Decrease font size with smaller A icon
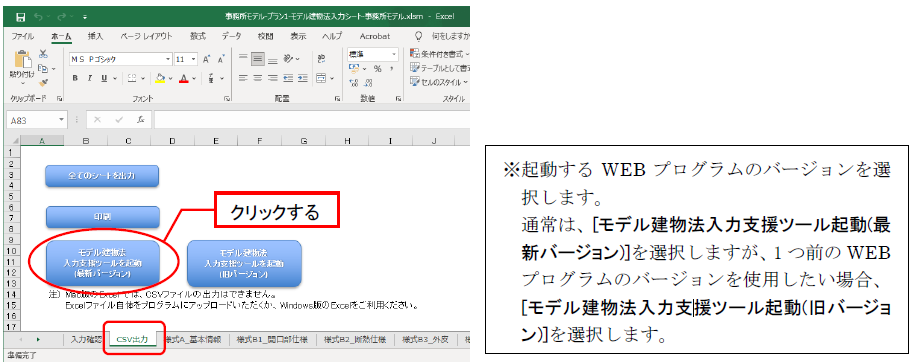915x364 pixels. coord(221,60)
